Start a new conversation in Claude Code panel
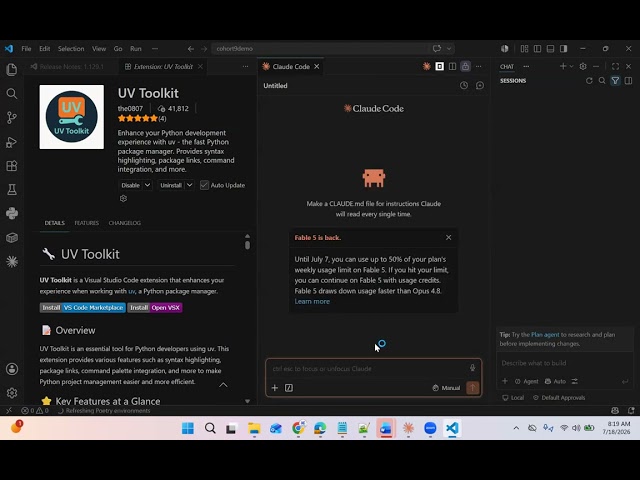 480,85
